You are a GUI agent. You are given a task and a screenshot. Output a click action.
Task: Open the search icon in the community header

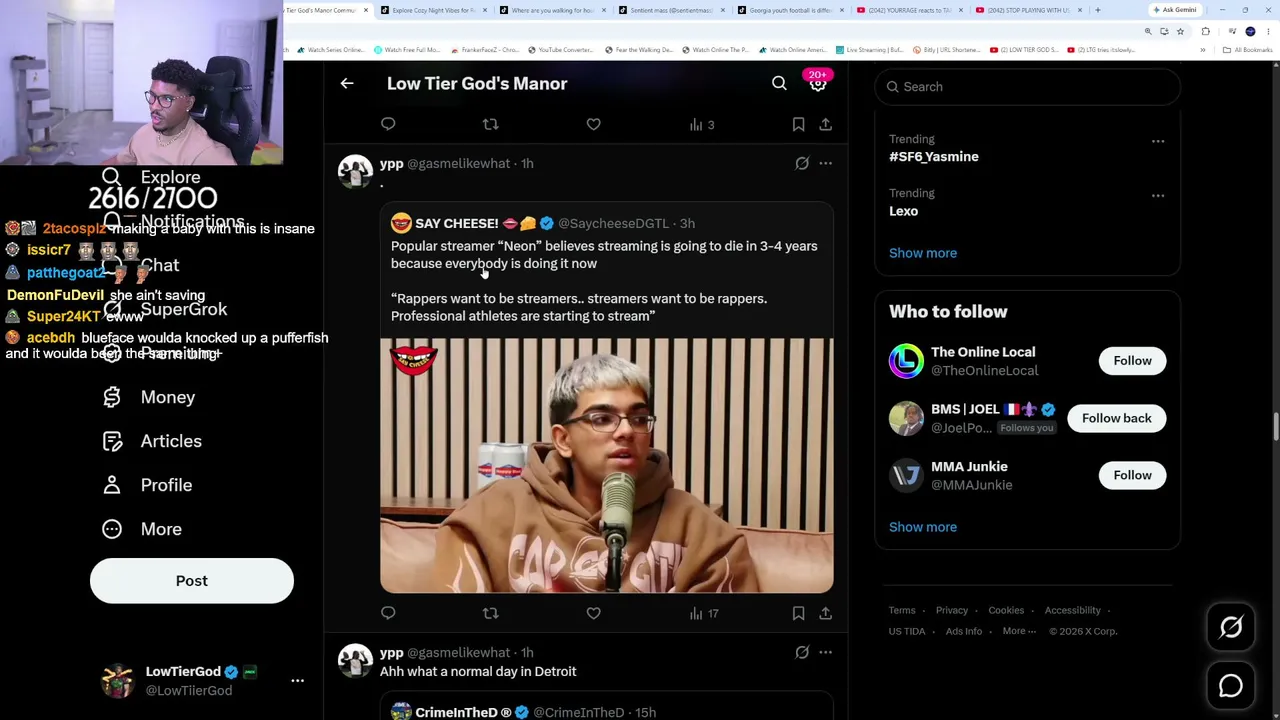779,84
